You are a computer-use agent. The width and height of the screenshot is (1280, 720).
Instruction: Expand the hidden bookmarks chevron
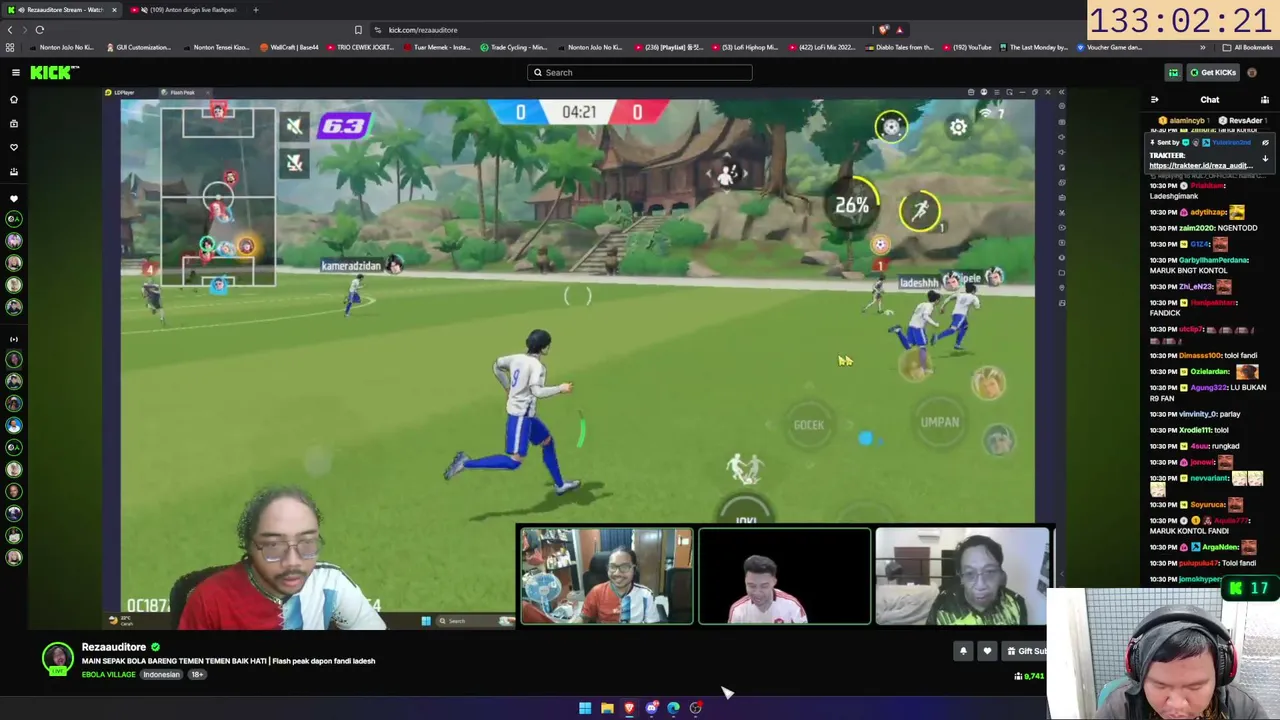(x=1201, y=47)
